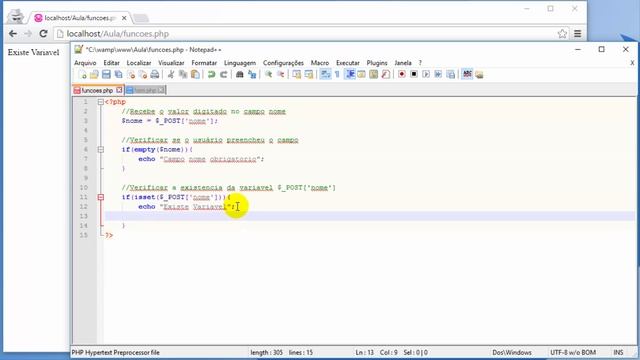Open the Chrome hamburger menu
This screenshot has height=360, width=640.
(578, 34)
